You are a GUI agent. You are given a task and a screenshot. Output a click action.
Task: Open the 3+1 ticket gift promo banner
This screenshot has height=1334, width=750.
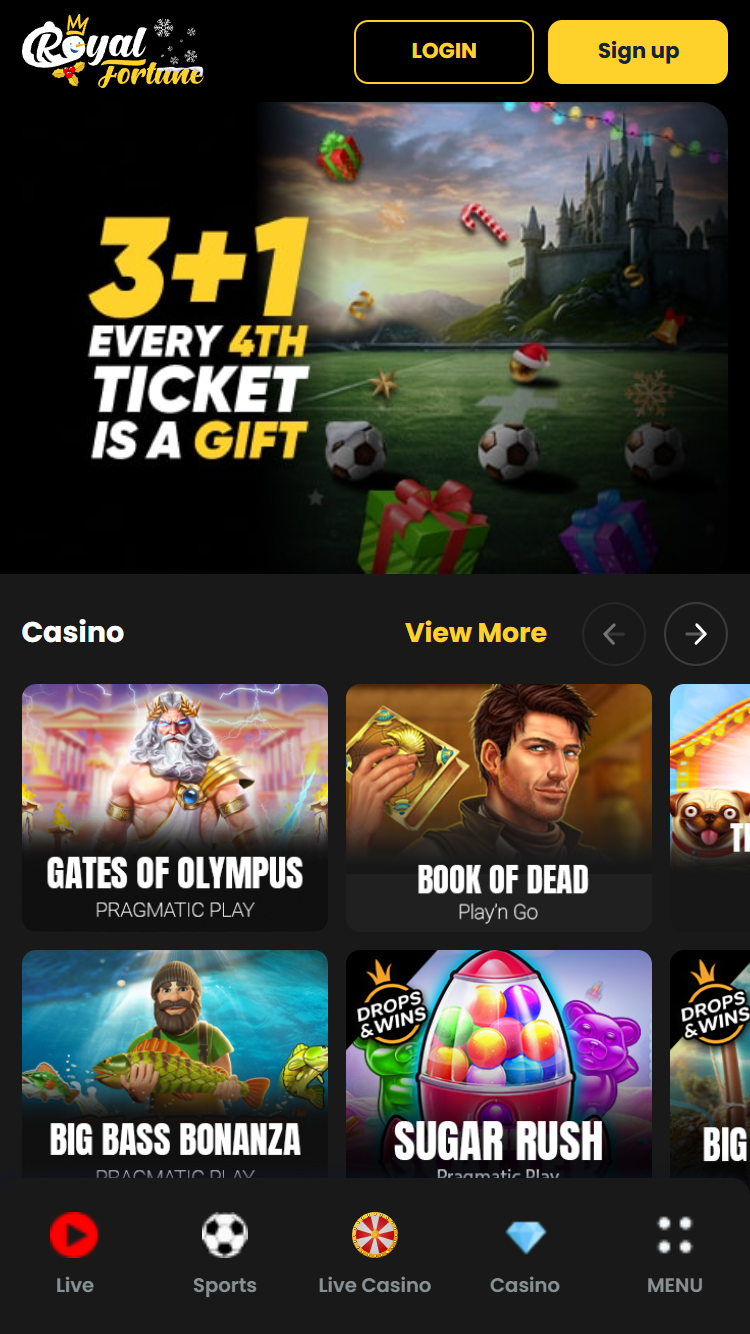pyautogui.click(x=375, y=338)
